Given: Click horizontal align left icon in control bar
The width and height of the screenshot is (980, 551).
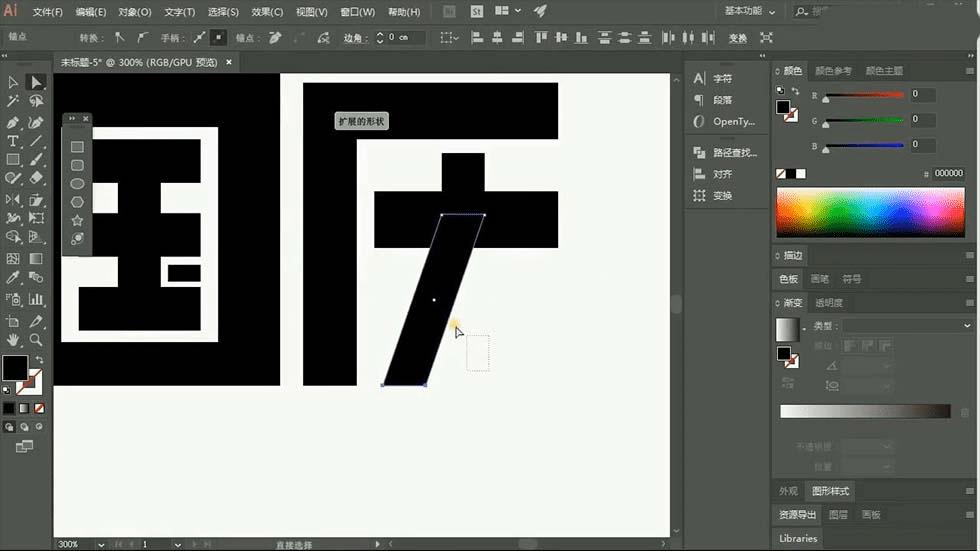Looking at the screenshot, I should (x=477, y=37).
